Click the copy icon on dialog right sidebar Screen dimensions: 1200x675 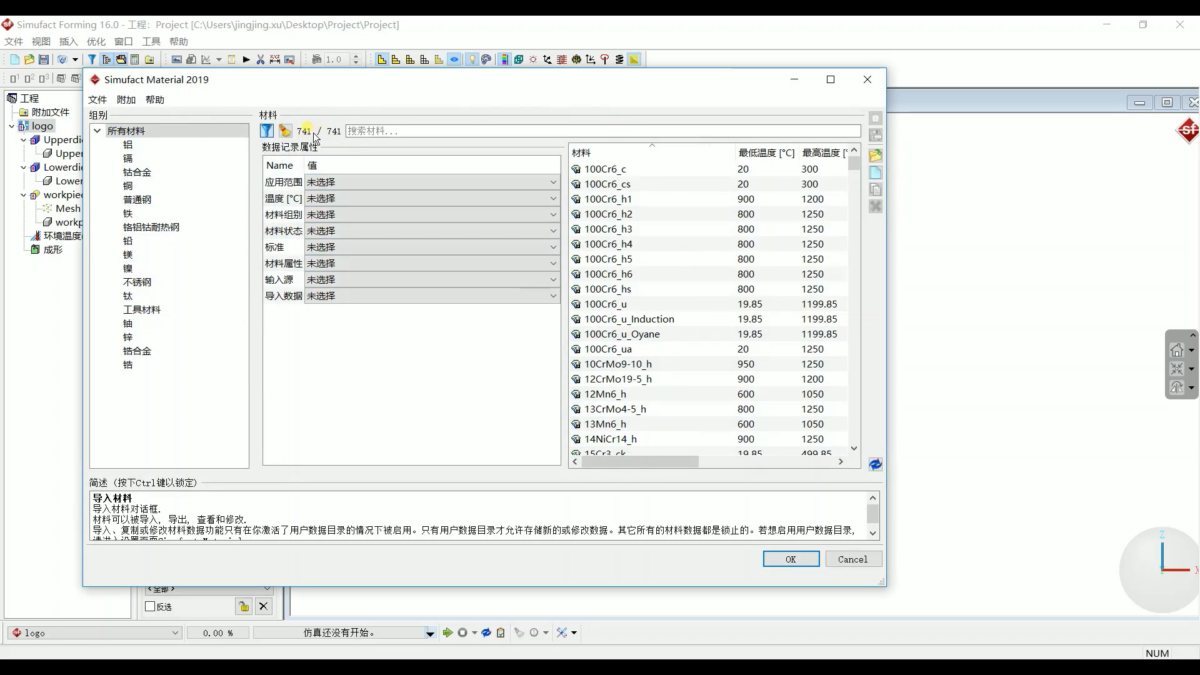click(x=875, y=190)
